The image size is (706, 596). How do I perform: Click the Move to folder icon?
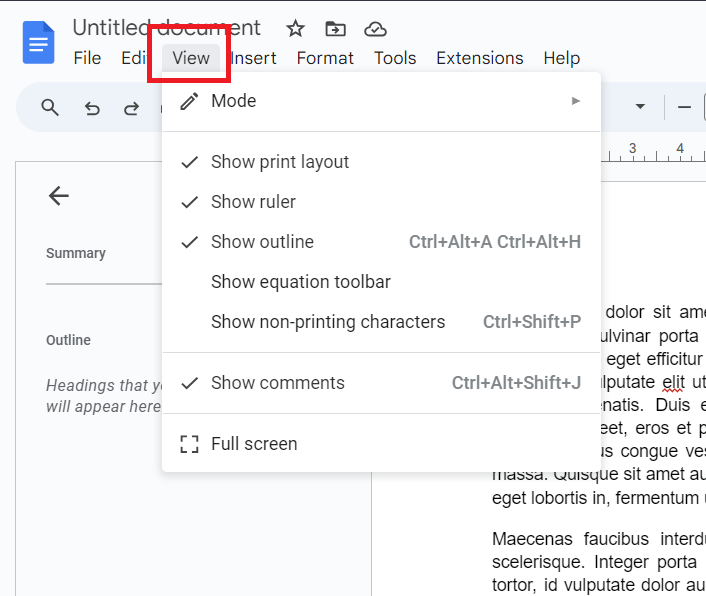click(335, 28)
